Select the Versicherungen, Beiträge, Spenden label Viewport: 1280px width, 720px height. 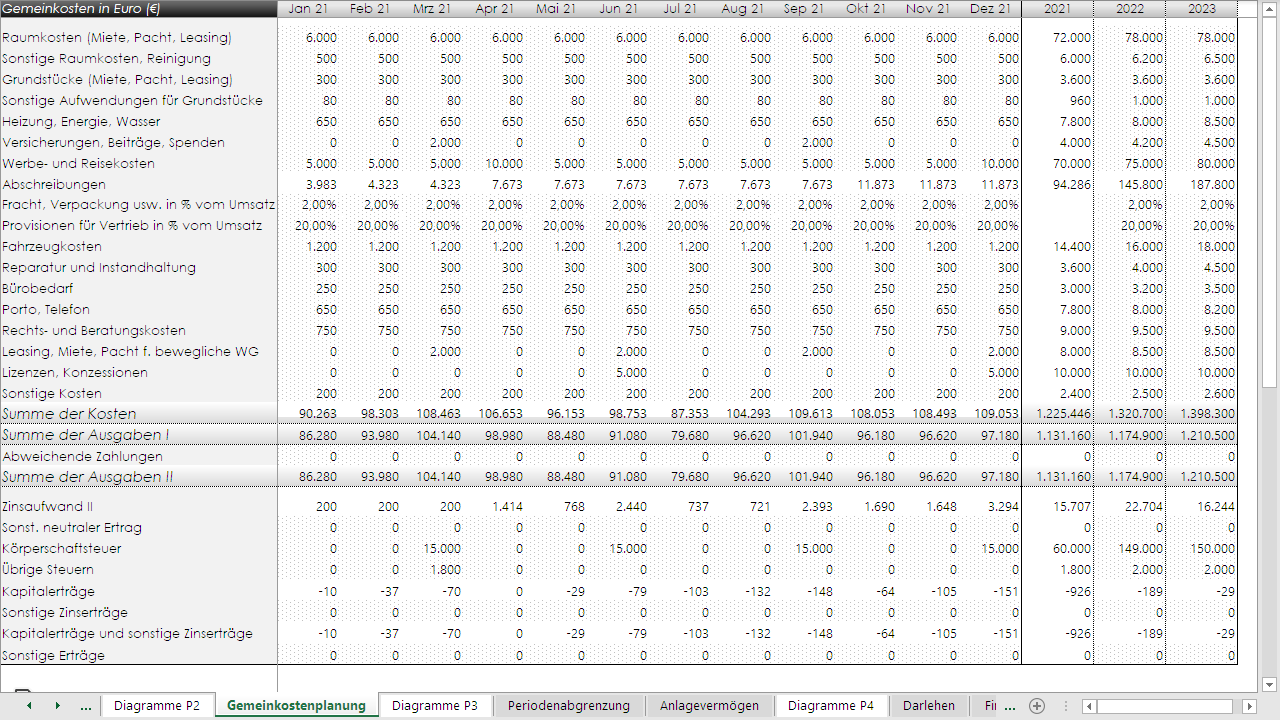coord(113,142)
